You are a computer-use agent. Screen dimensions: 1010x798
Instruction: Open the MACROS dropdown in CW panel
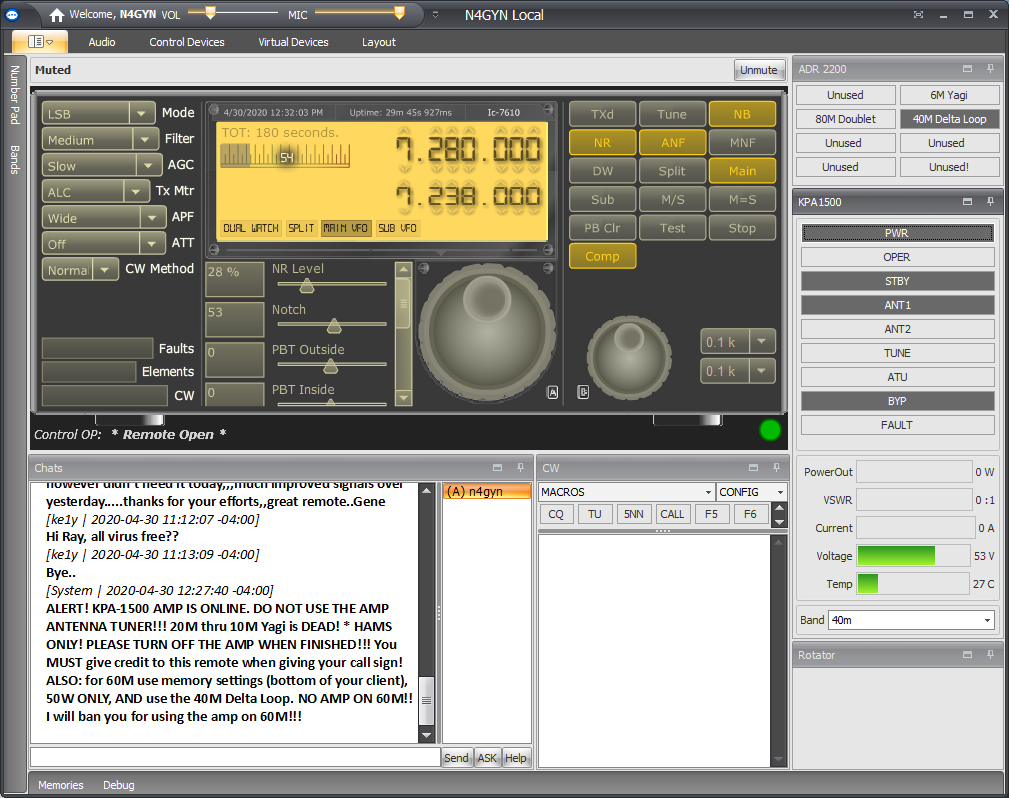click(x=626, y=492)
